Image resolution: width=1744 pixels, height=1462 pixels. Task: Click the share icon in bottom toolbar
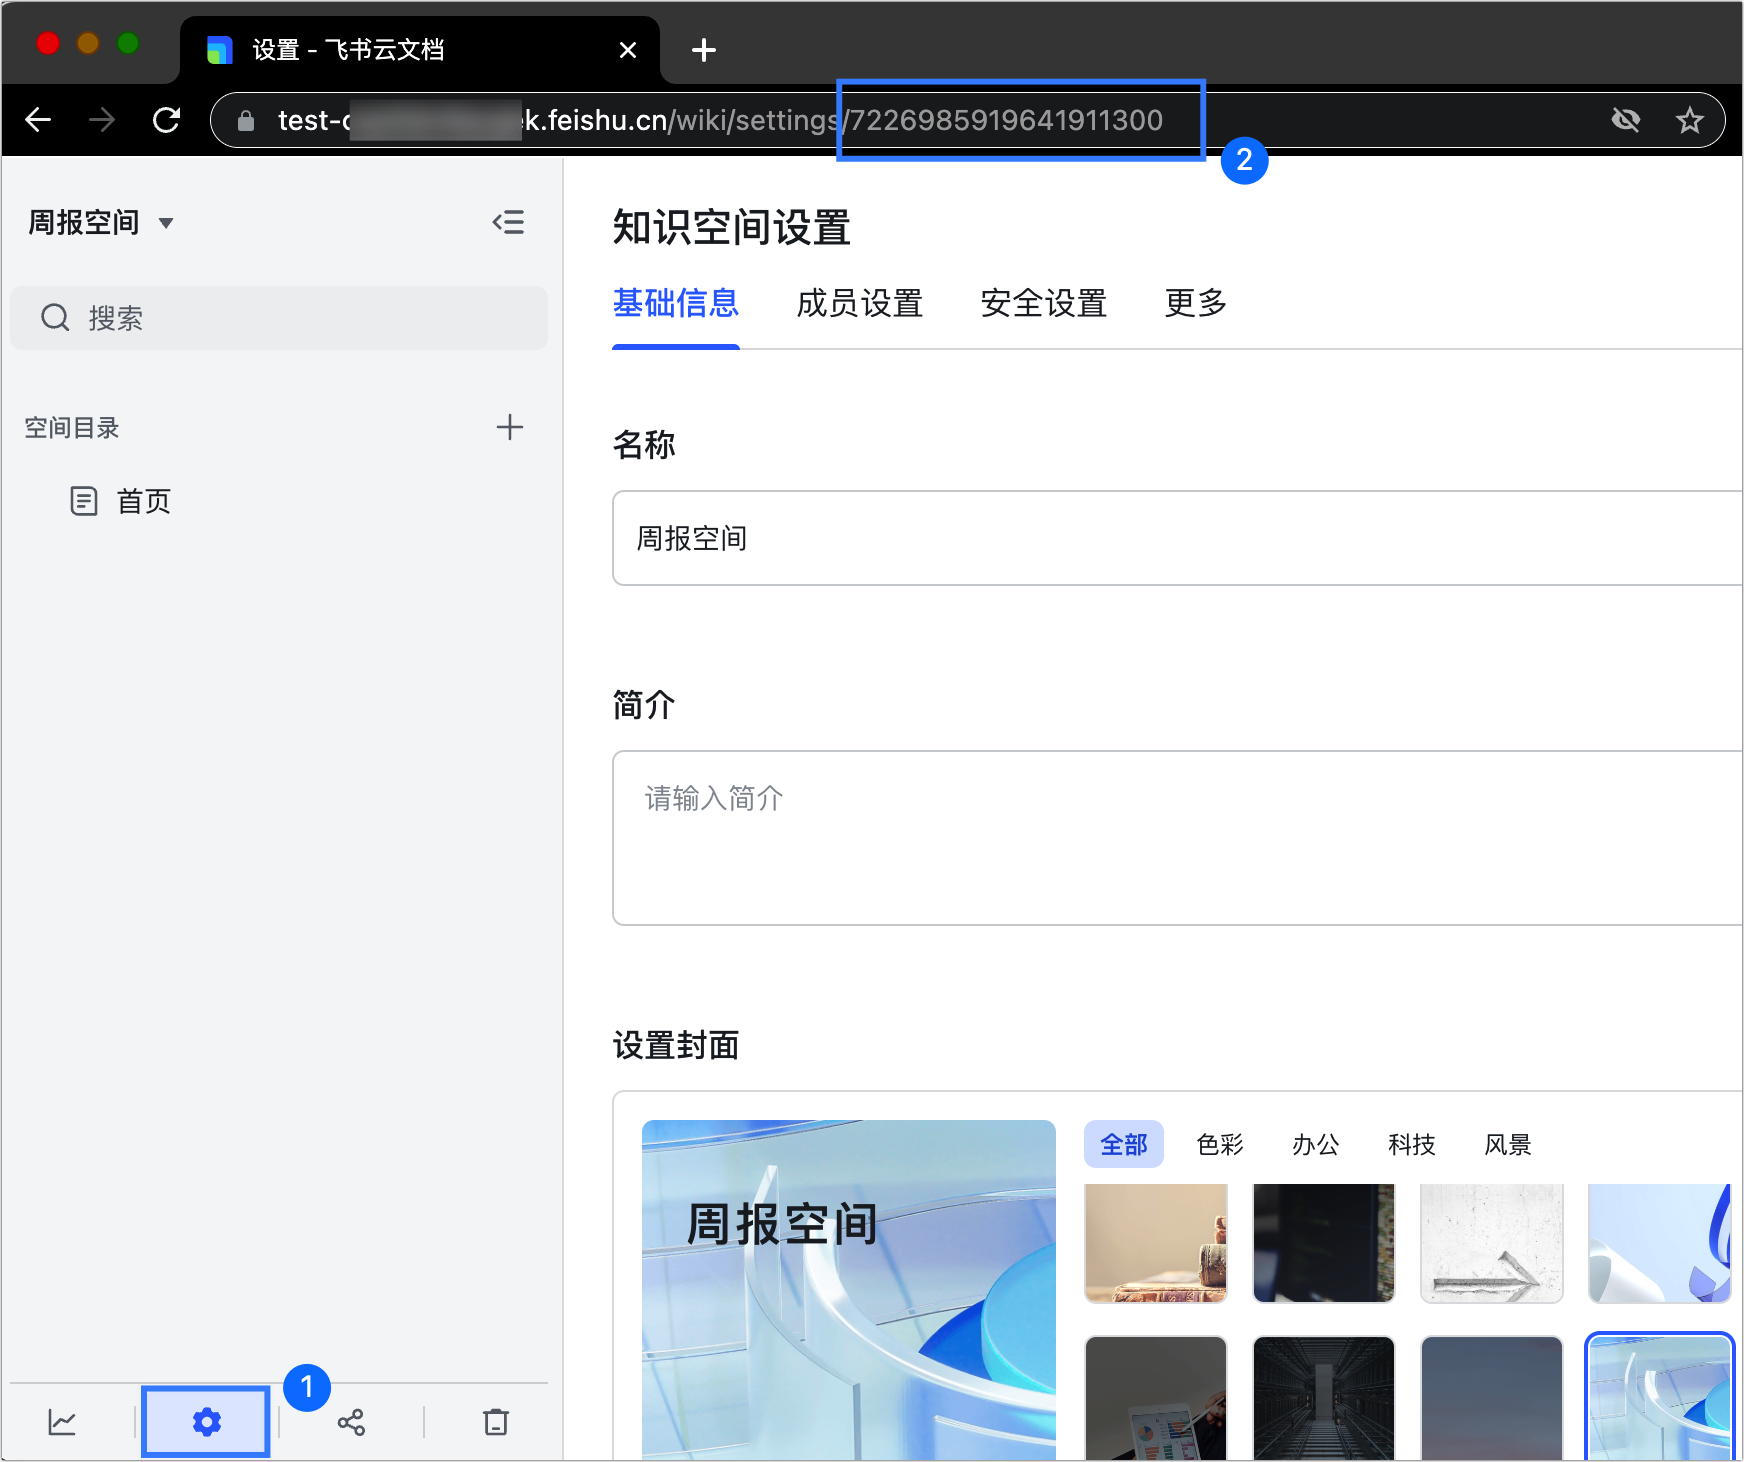point(350,1420)
